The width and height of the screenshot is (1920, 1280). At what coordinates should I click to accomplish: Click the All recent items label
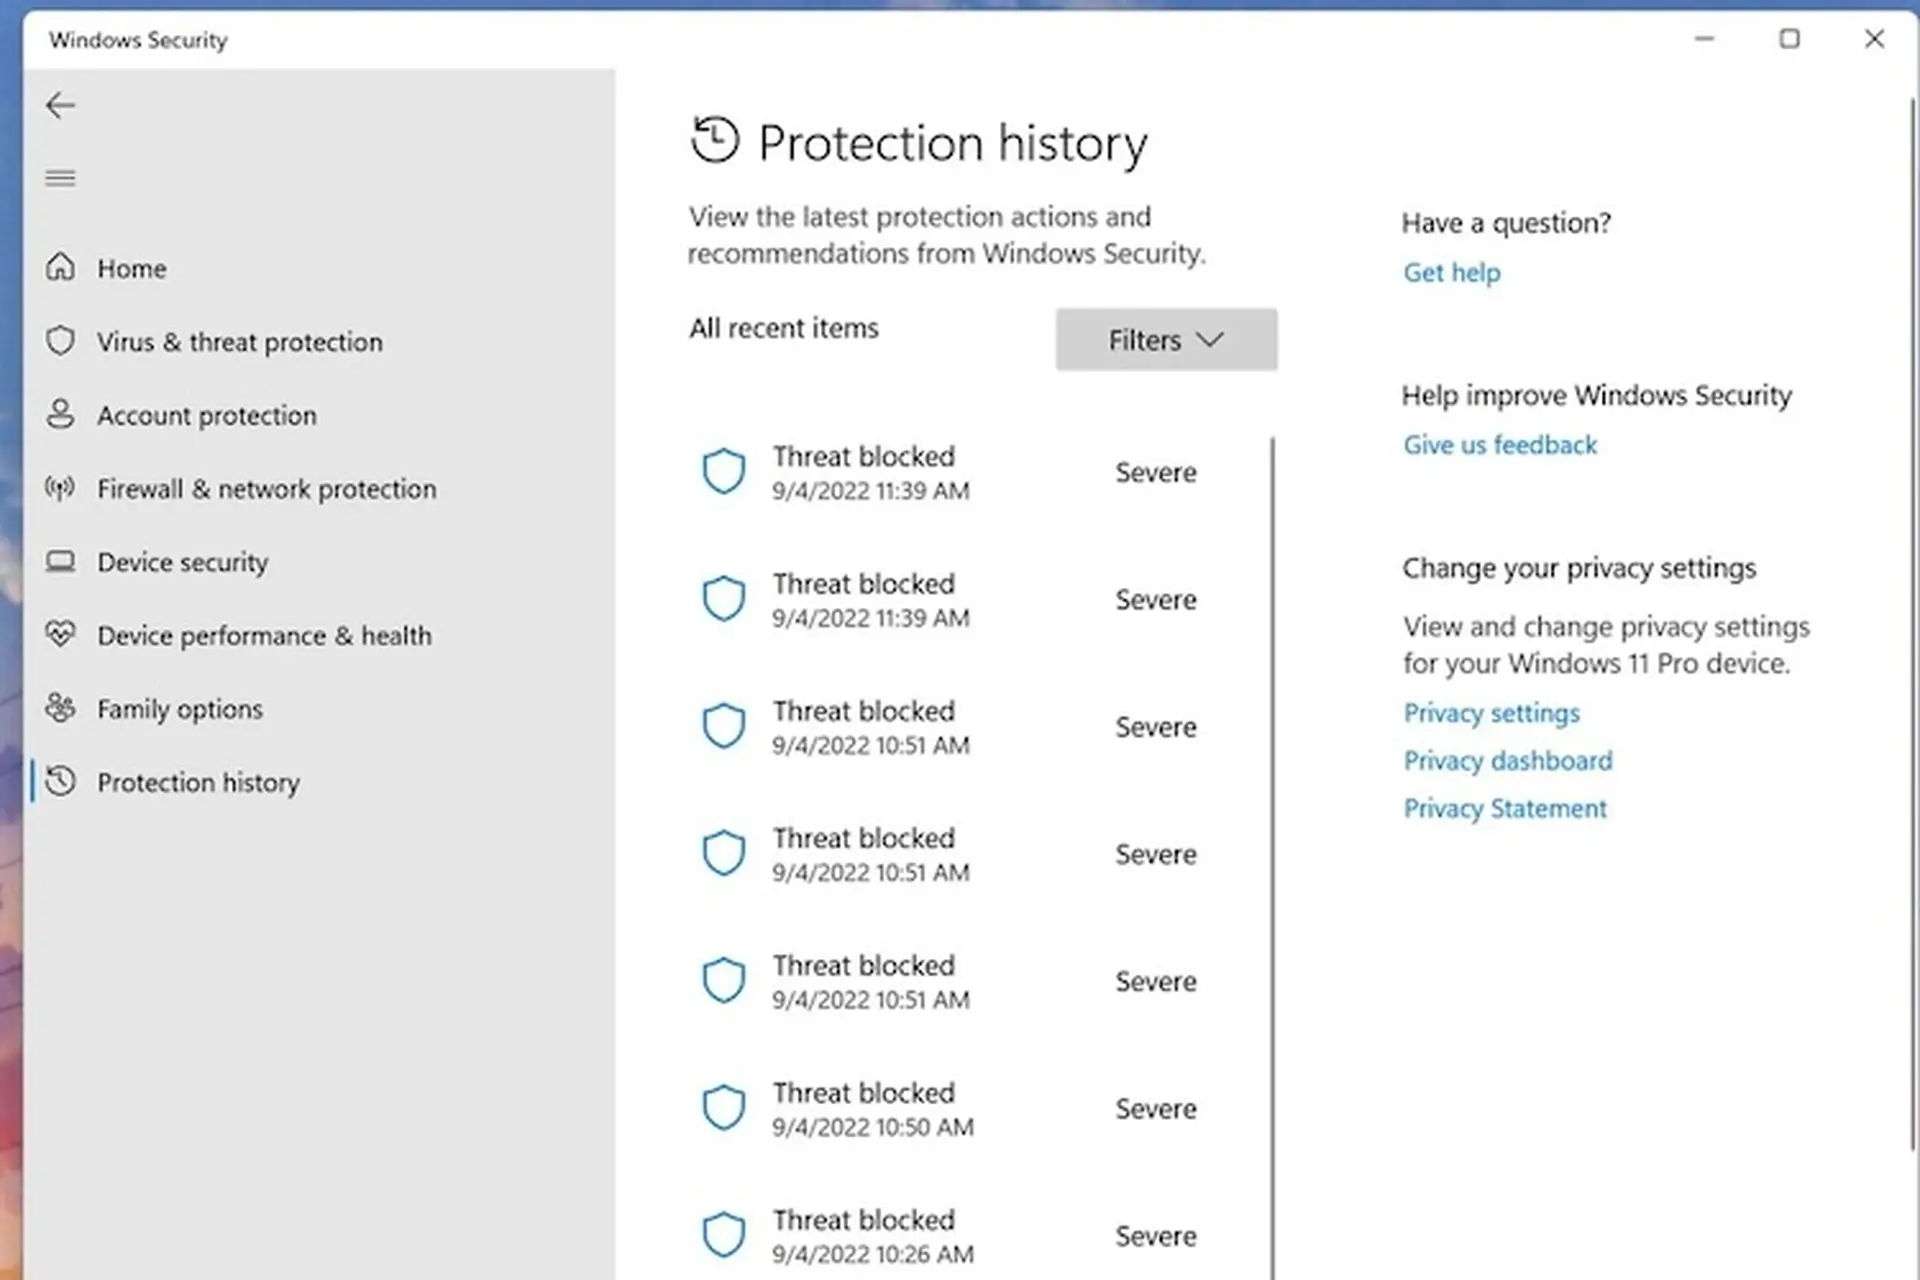[783, 328]
